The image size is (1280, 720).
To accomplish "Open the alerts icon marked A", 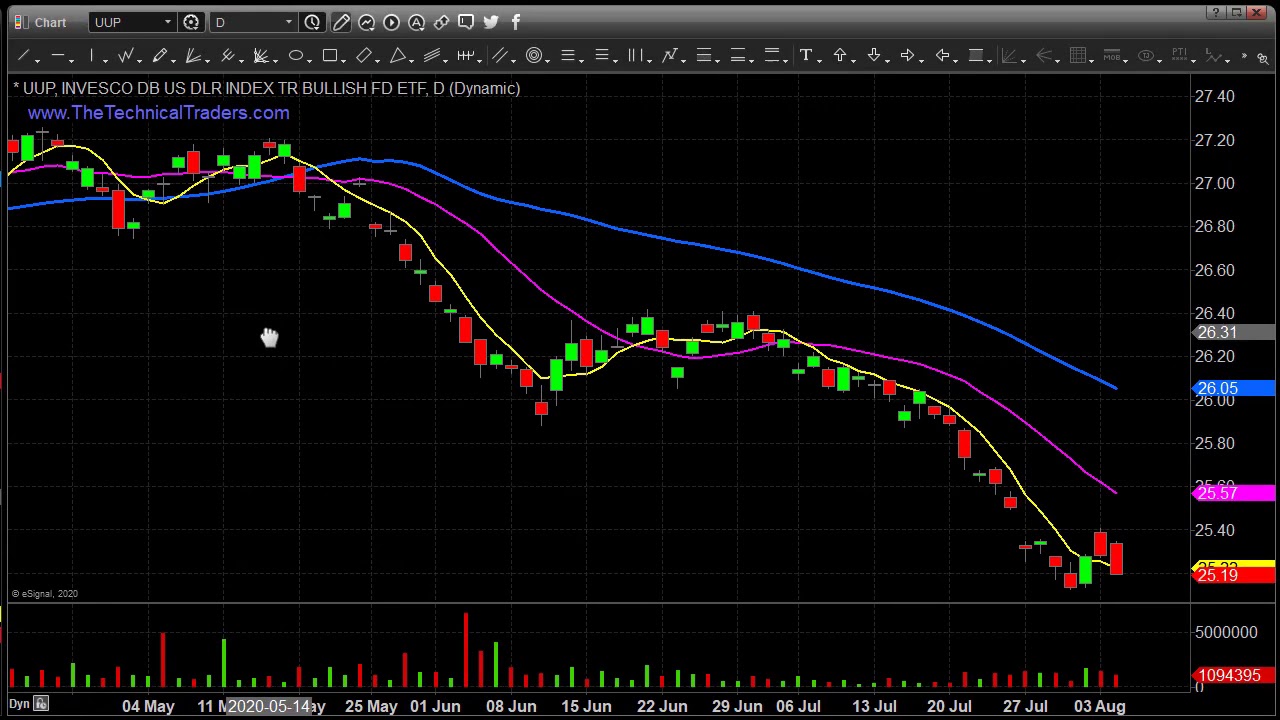I will pos(417,22).
